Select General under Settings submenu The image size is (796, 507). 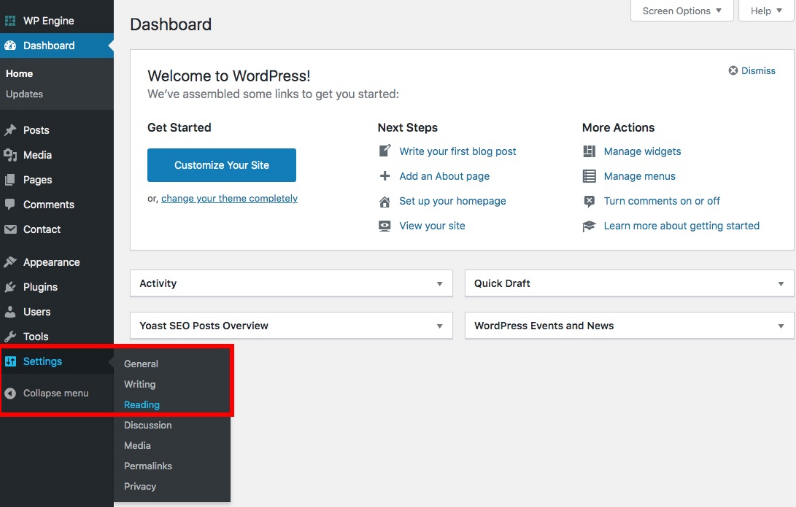click(x=141, y=364)
